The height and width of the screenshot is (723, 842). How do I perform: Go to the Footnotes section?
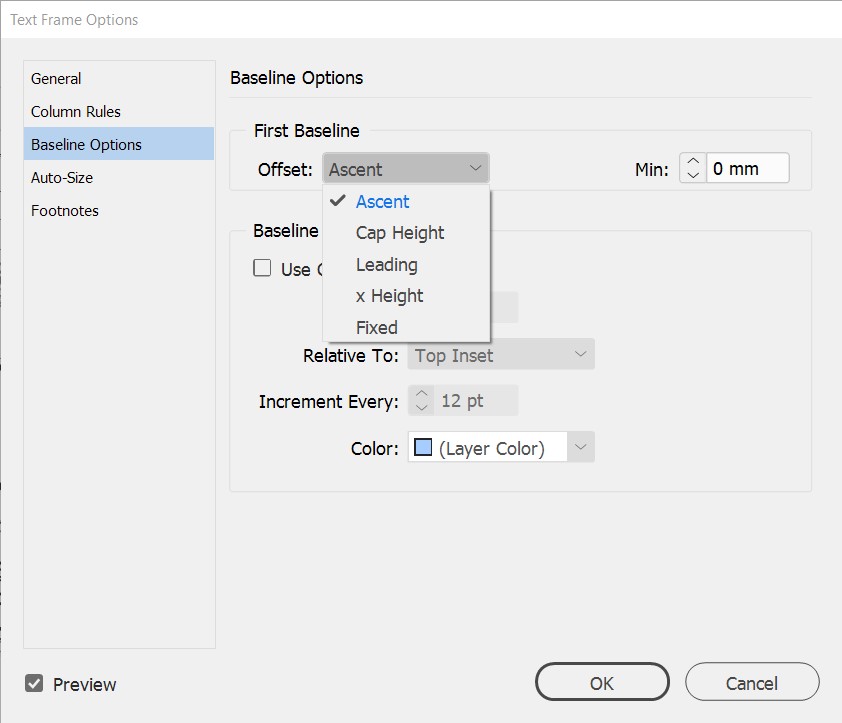tap(65, 211)
